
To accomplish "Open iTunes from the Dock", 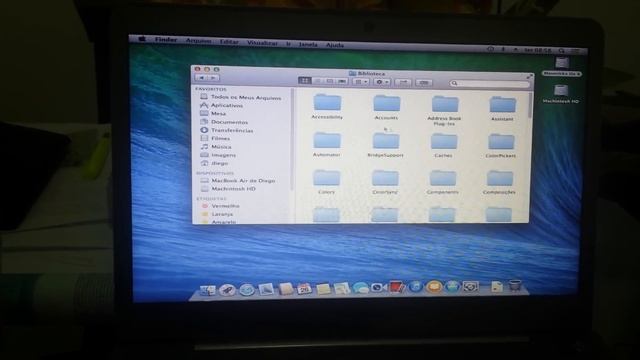I will [416, 287].
